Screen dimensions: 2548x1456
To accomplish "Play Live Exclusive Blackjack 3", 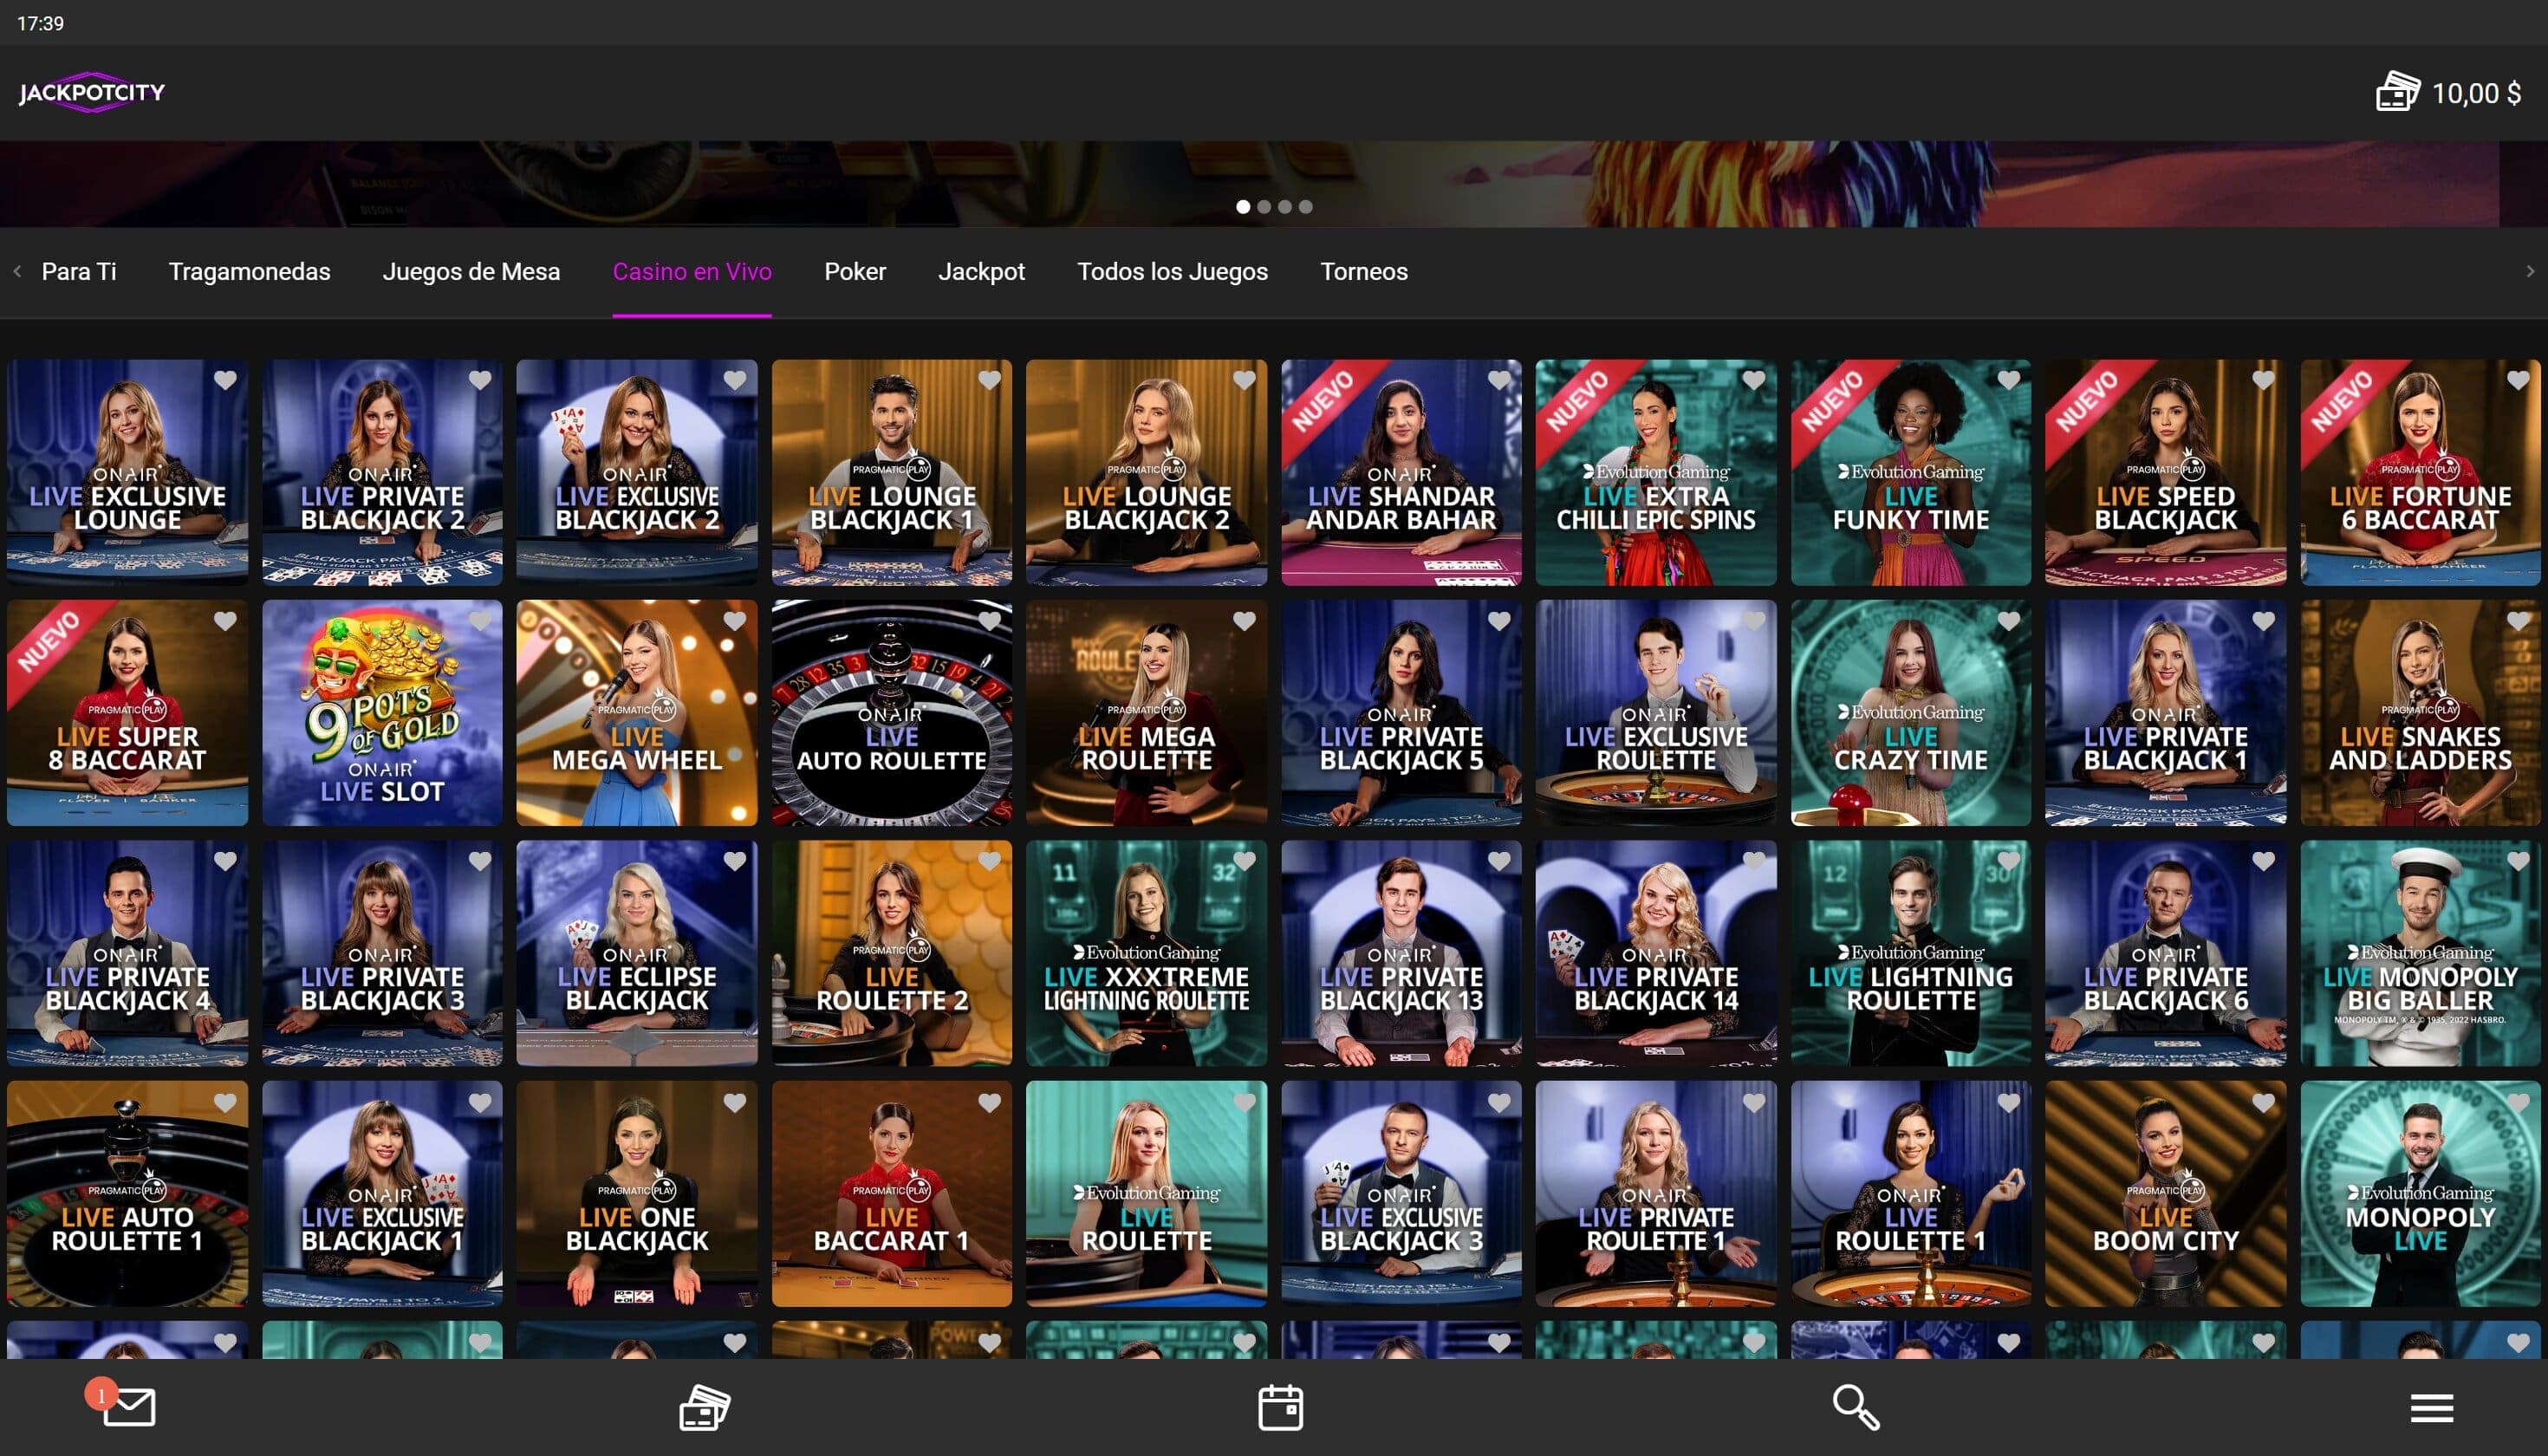I will (x=1401, y=1193).
